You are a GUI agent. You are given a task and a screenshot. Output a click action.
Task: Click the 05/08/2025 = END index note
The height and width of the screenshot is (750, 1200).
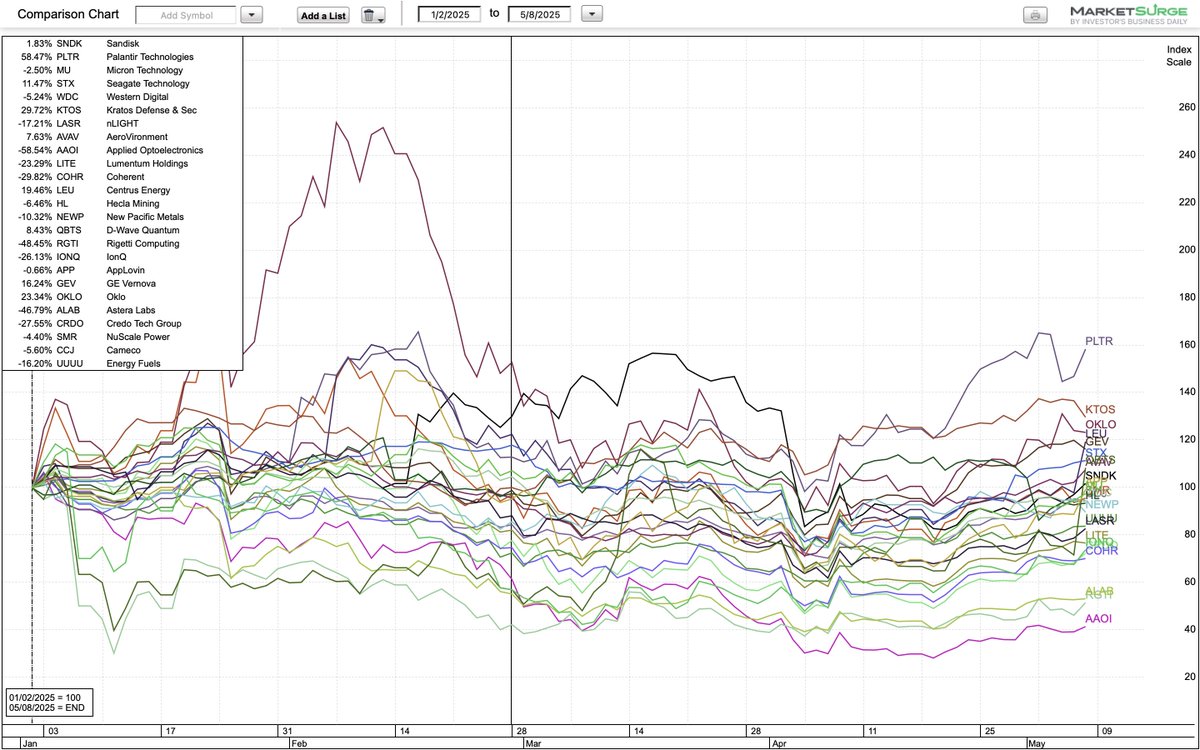pyautogui.click(x=46, y=706)
